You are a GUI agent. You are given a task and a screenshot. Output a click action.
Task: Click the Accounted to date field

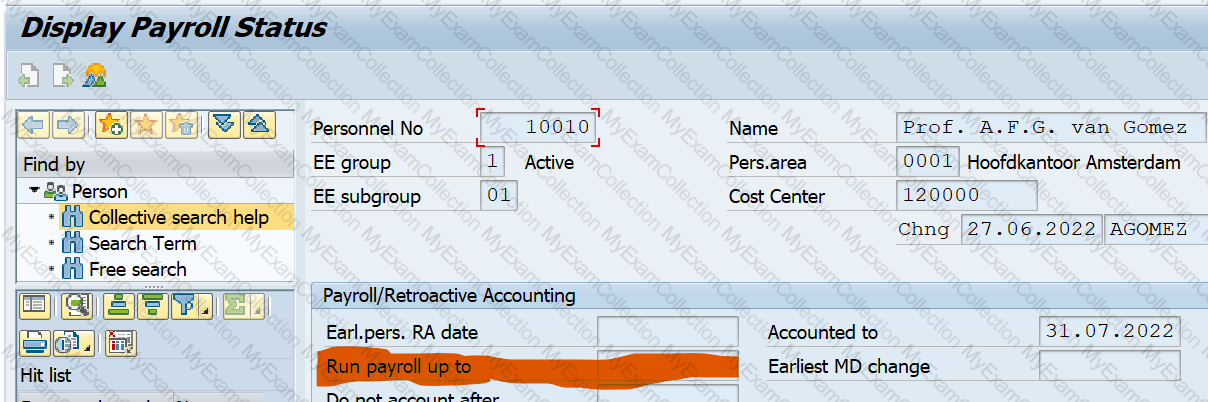click(x=1110, y=332)
